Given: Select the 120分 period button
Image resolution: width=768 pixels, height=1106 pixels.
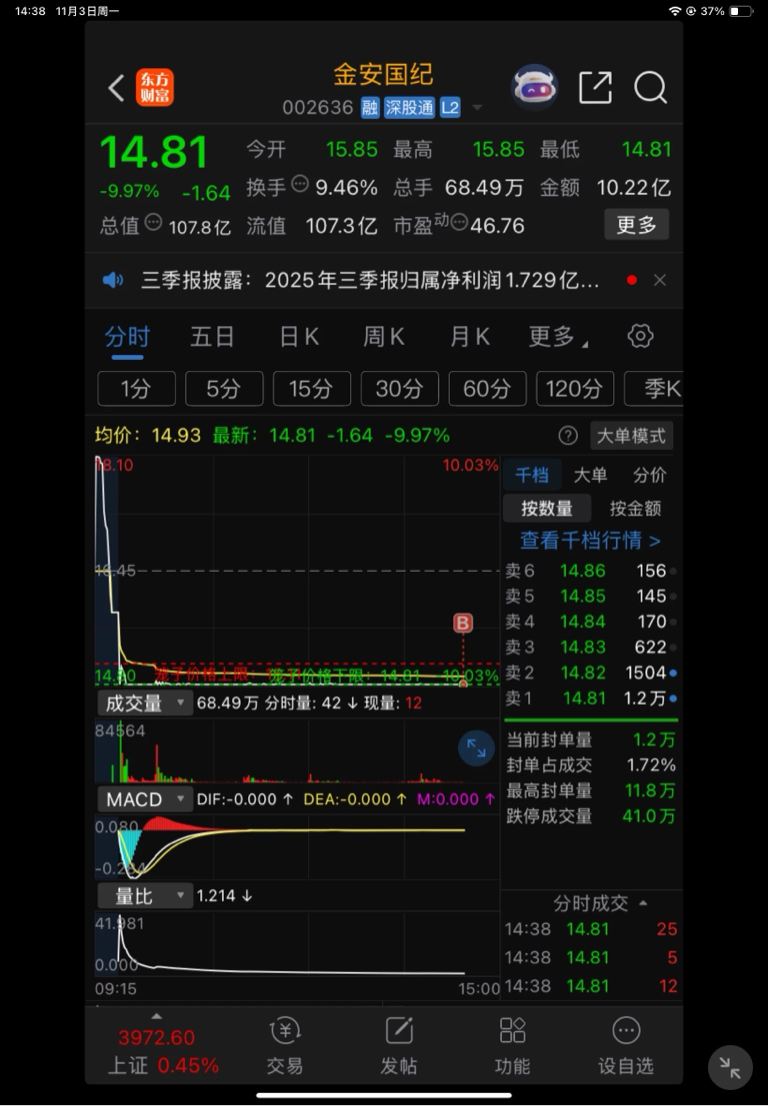Looking at the screenshot, I should coord(575,389).
